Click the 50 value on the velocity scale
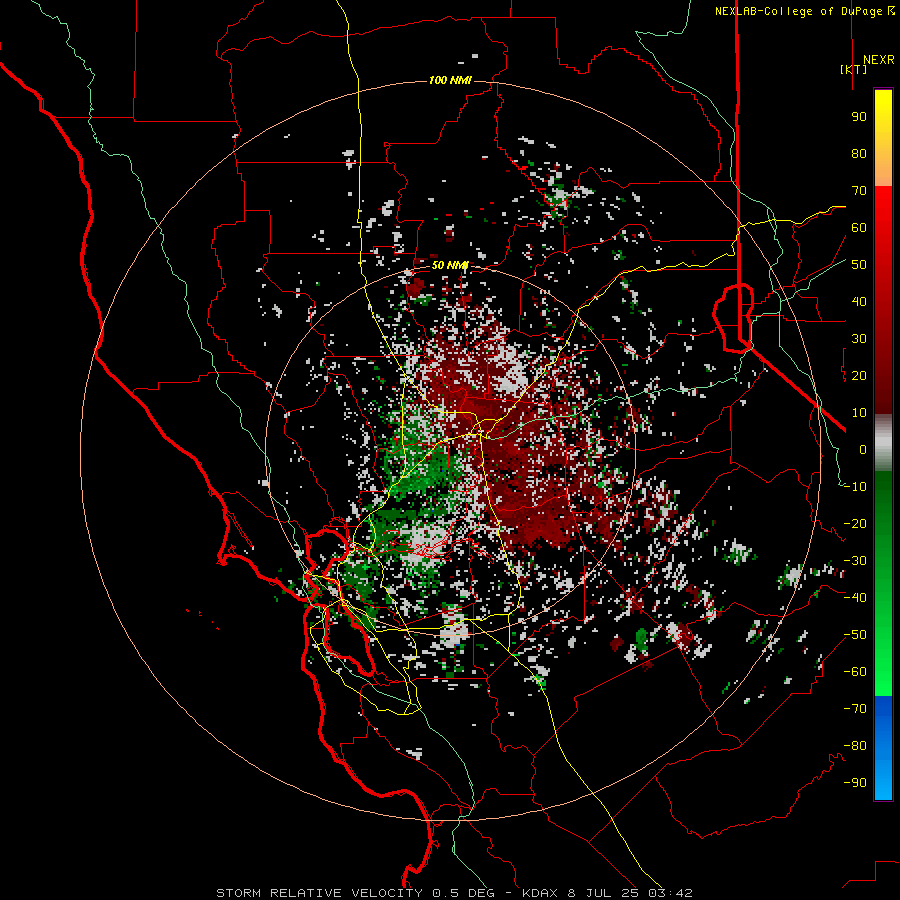The image size is (900, 900). point(859,265)
